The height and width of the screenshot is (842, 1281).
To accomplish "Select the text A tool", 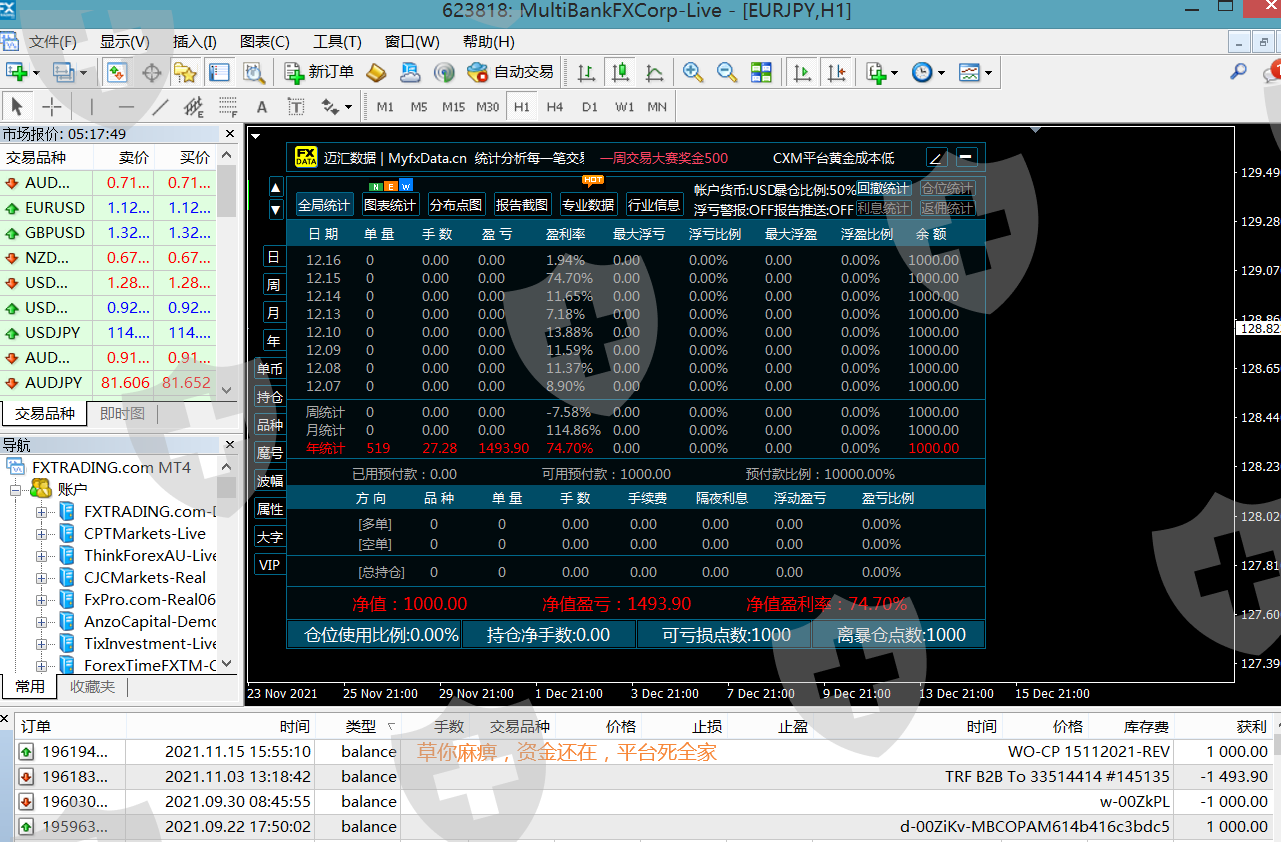I will pyautogui.click(x=262, y=106).
